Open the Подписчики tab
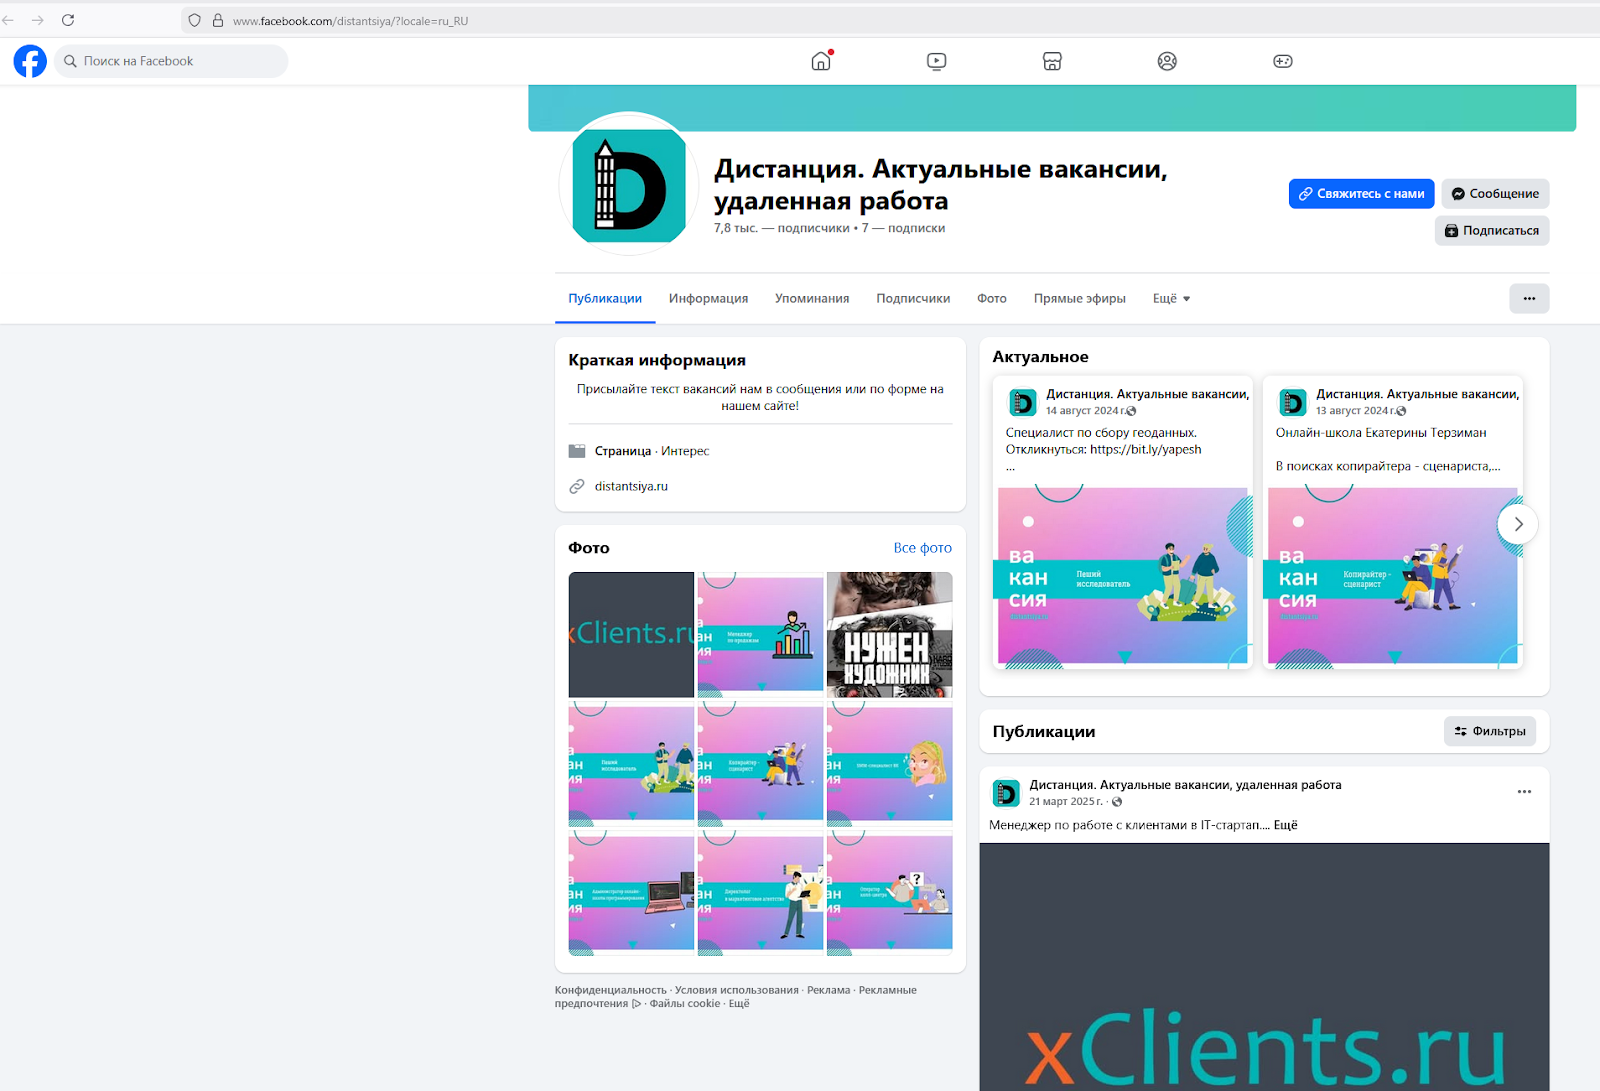This screenshot has height=1091, width=1600. 912,298
